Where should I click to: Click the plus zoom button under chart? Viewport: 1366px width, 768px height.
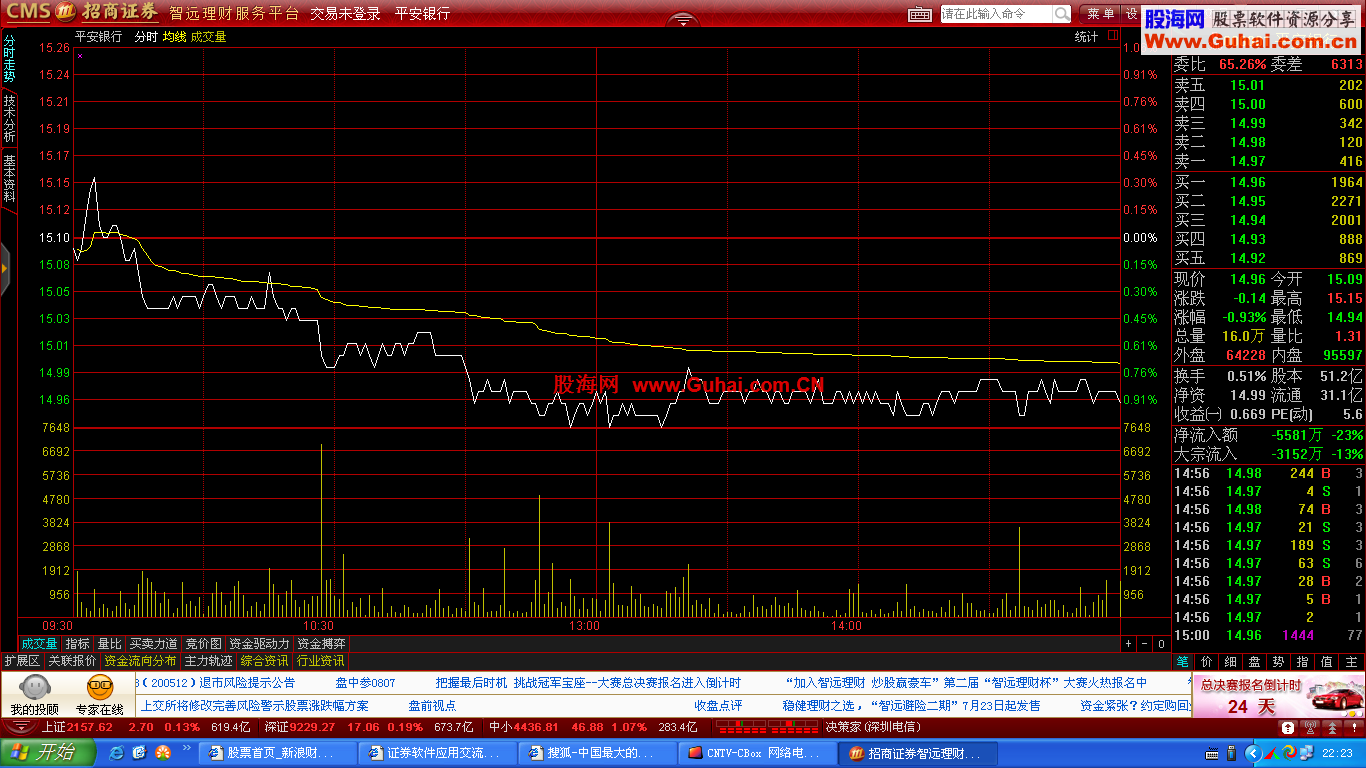1128,644
